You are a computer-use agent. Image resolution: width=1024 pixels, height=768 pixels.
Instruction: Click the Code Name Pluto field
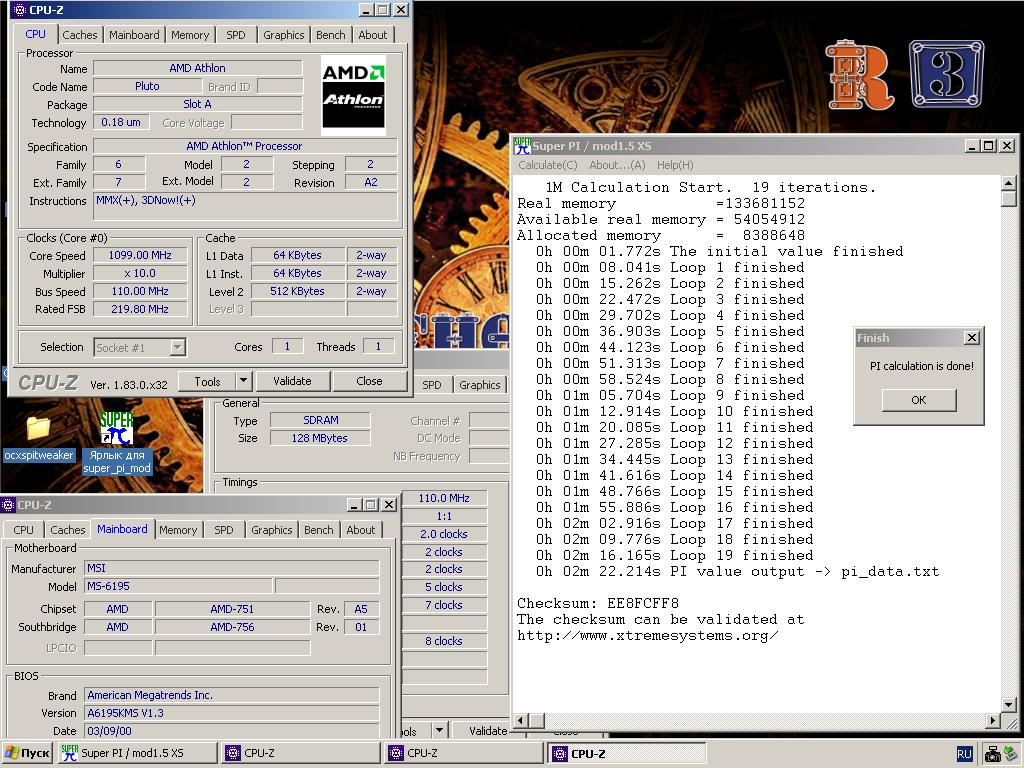(x=147, y=86)
